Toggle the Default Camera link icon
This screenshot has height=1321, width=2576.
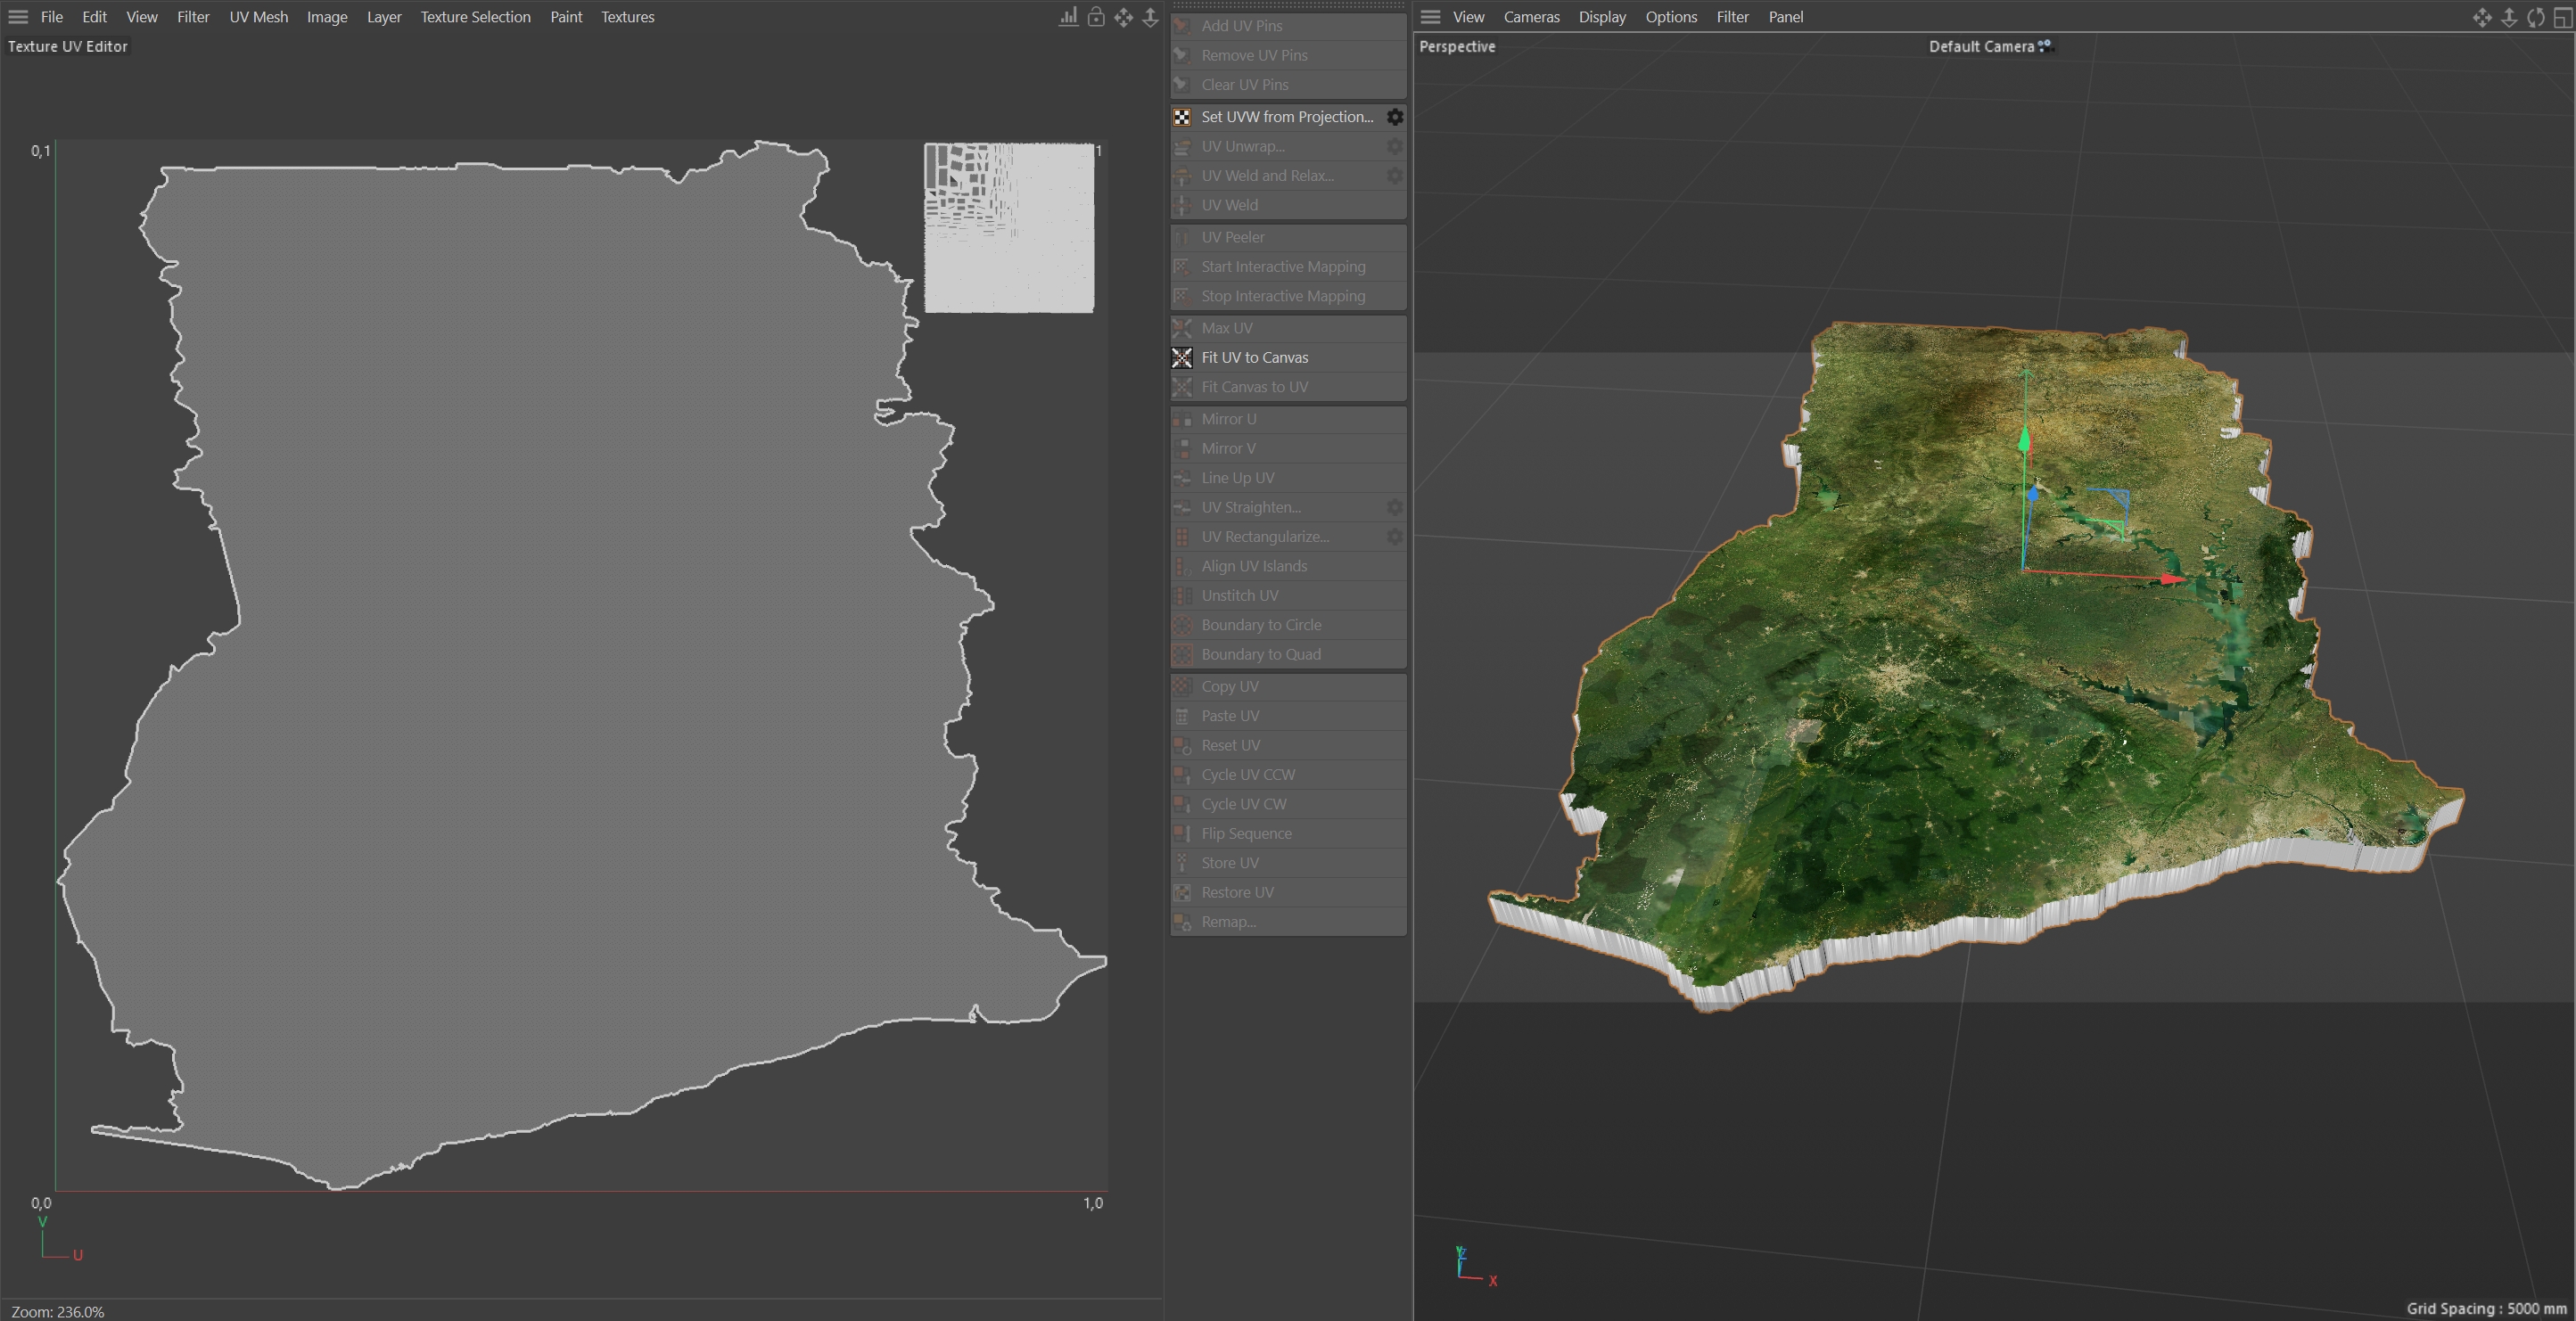click(x=2045, y=46)
